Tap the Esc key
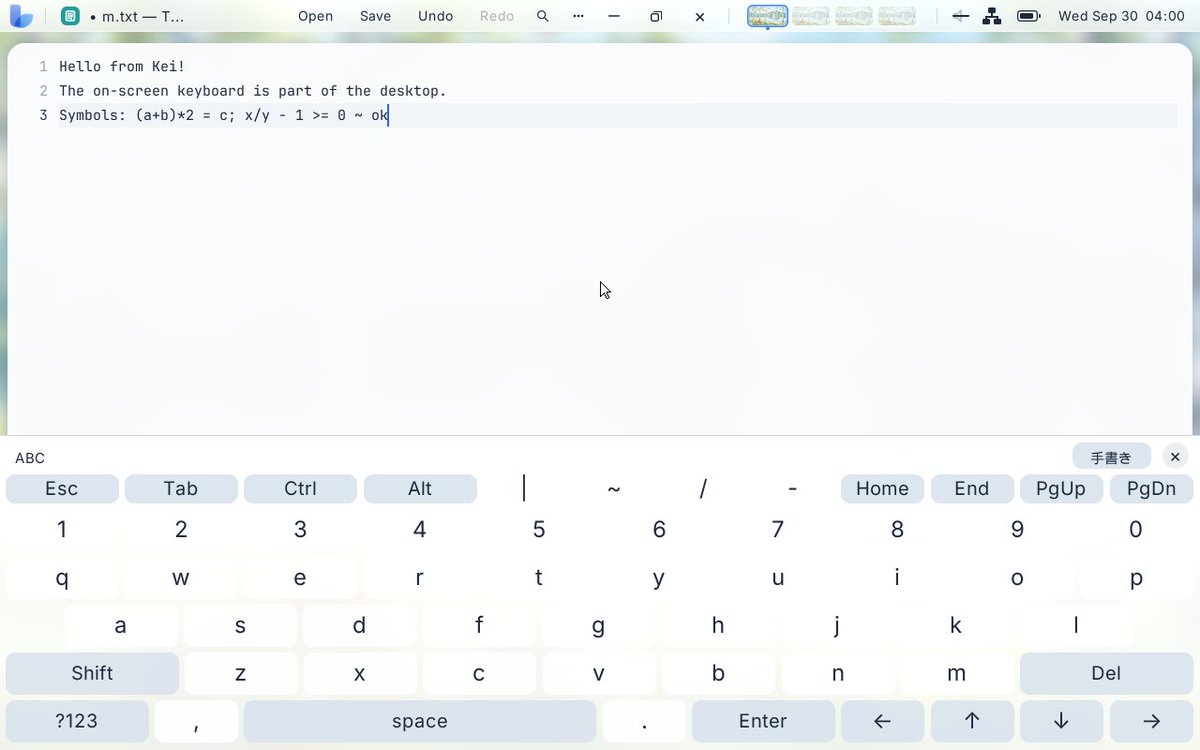This screenshot has width=1200, height=750. click(x=62, y=488)
